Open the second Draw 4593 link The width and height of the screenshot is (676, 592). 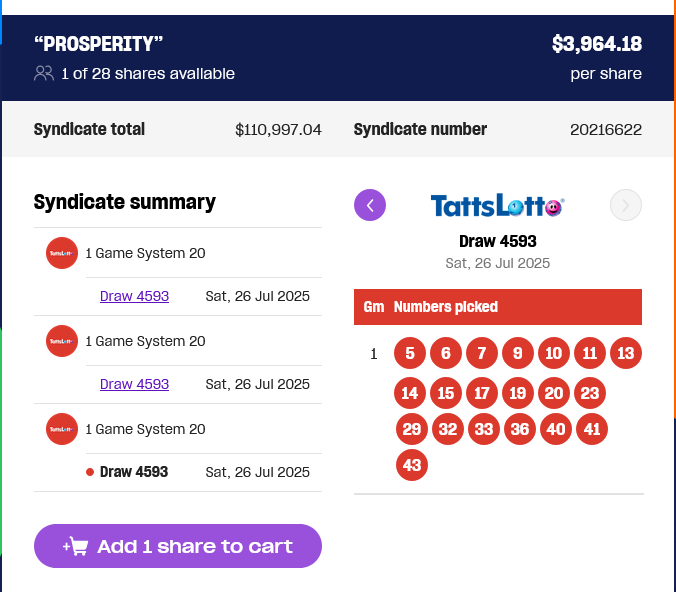click(x=134, y=384)
